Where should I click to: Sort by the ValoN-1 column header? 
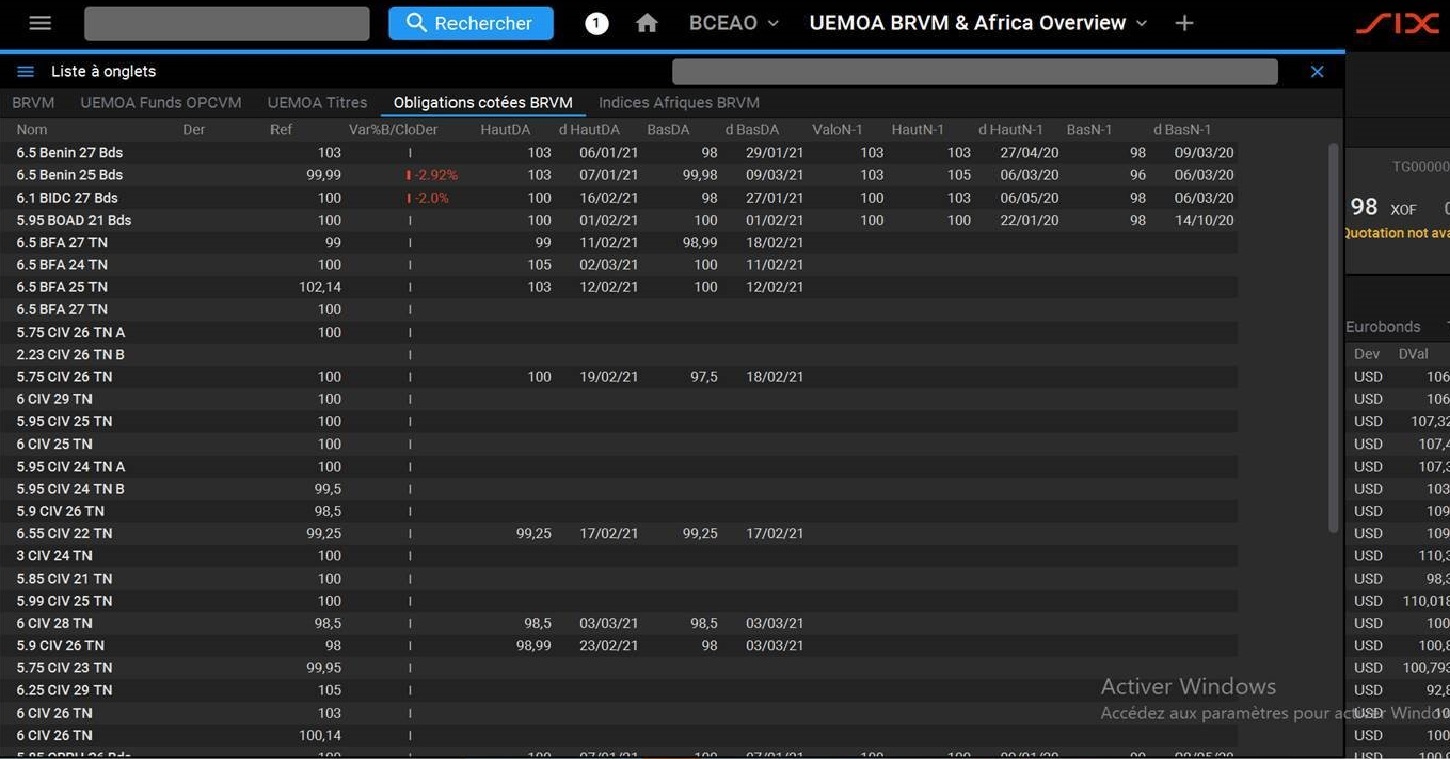[x=838, y=129]
